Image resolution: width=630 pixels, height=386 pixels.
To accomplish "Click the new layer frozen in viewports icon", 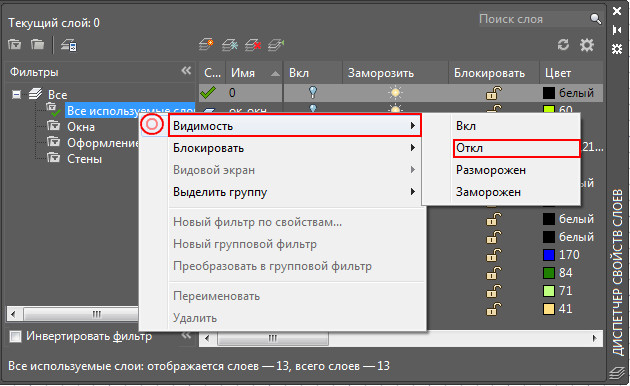I will click(230, 45).
